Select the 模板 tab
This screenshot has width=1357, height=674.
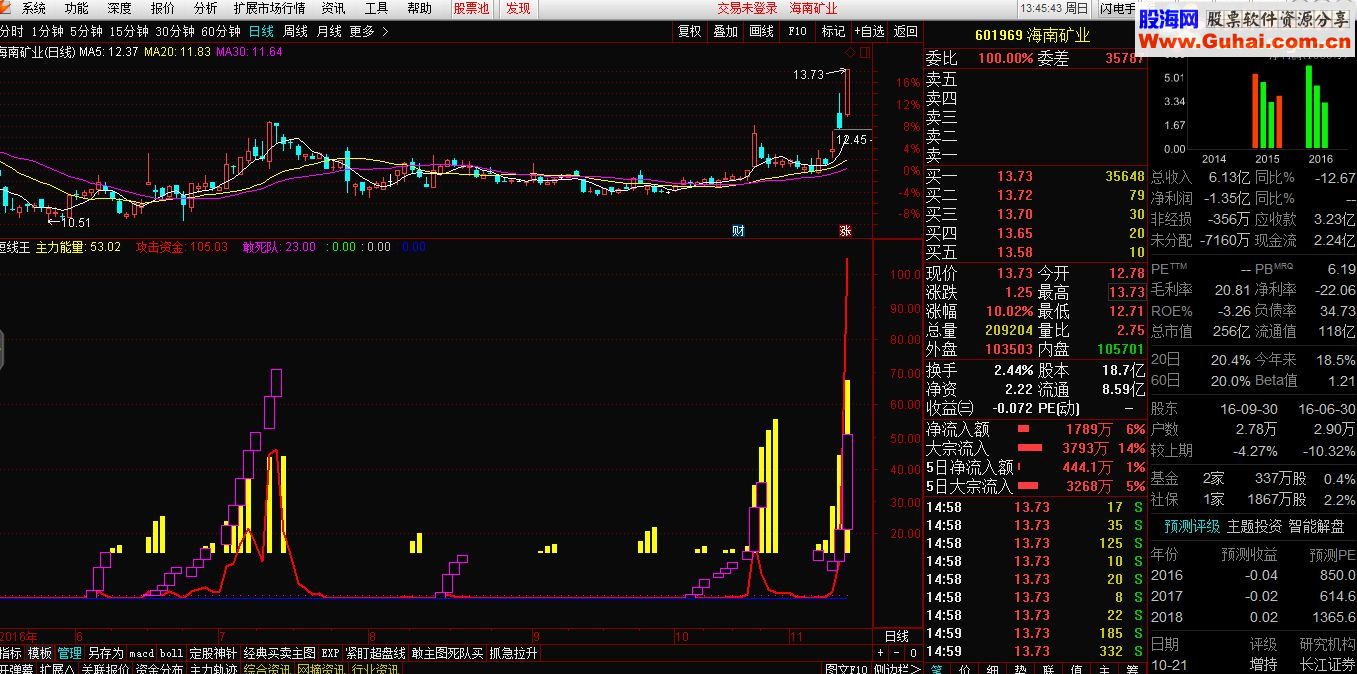[40, 653]
